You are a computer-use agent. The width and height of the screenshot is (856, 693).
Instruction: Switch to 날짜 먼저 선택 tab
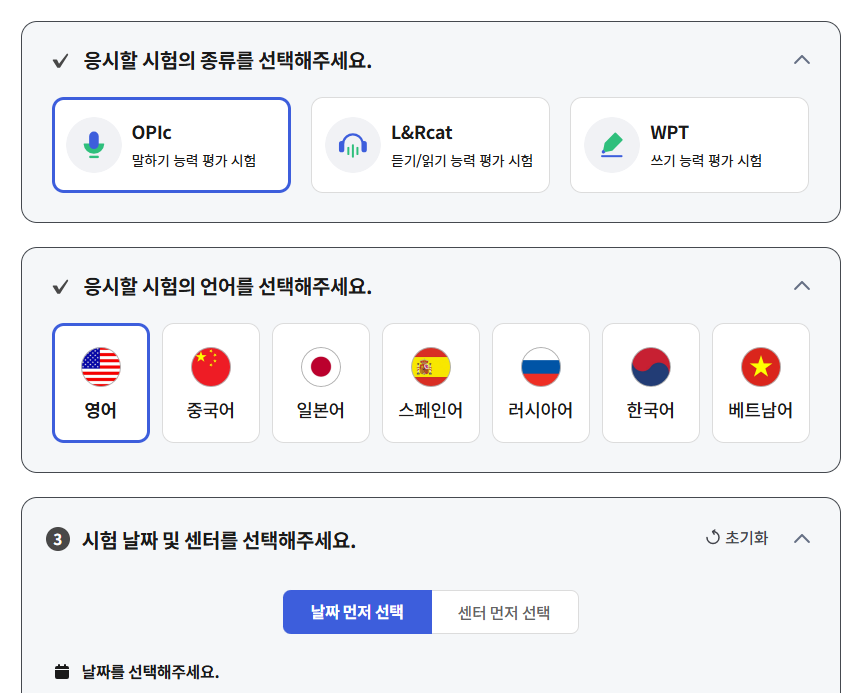click(x=358, y=612)
